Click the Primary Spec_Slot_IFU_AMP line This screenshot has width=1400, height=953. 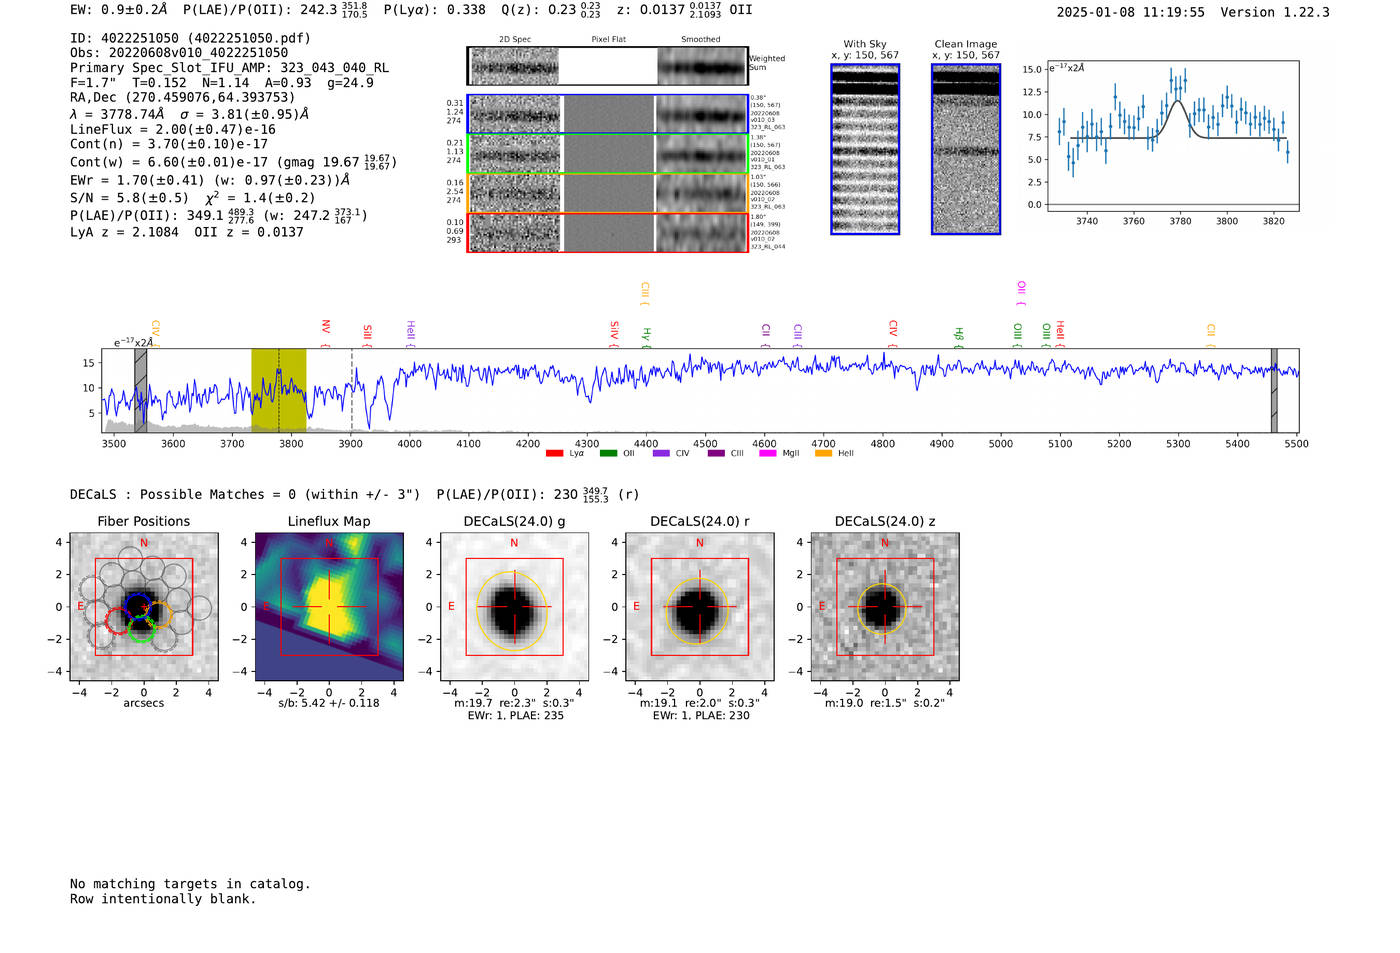229,68
